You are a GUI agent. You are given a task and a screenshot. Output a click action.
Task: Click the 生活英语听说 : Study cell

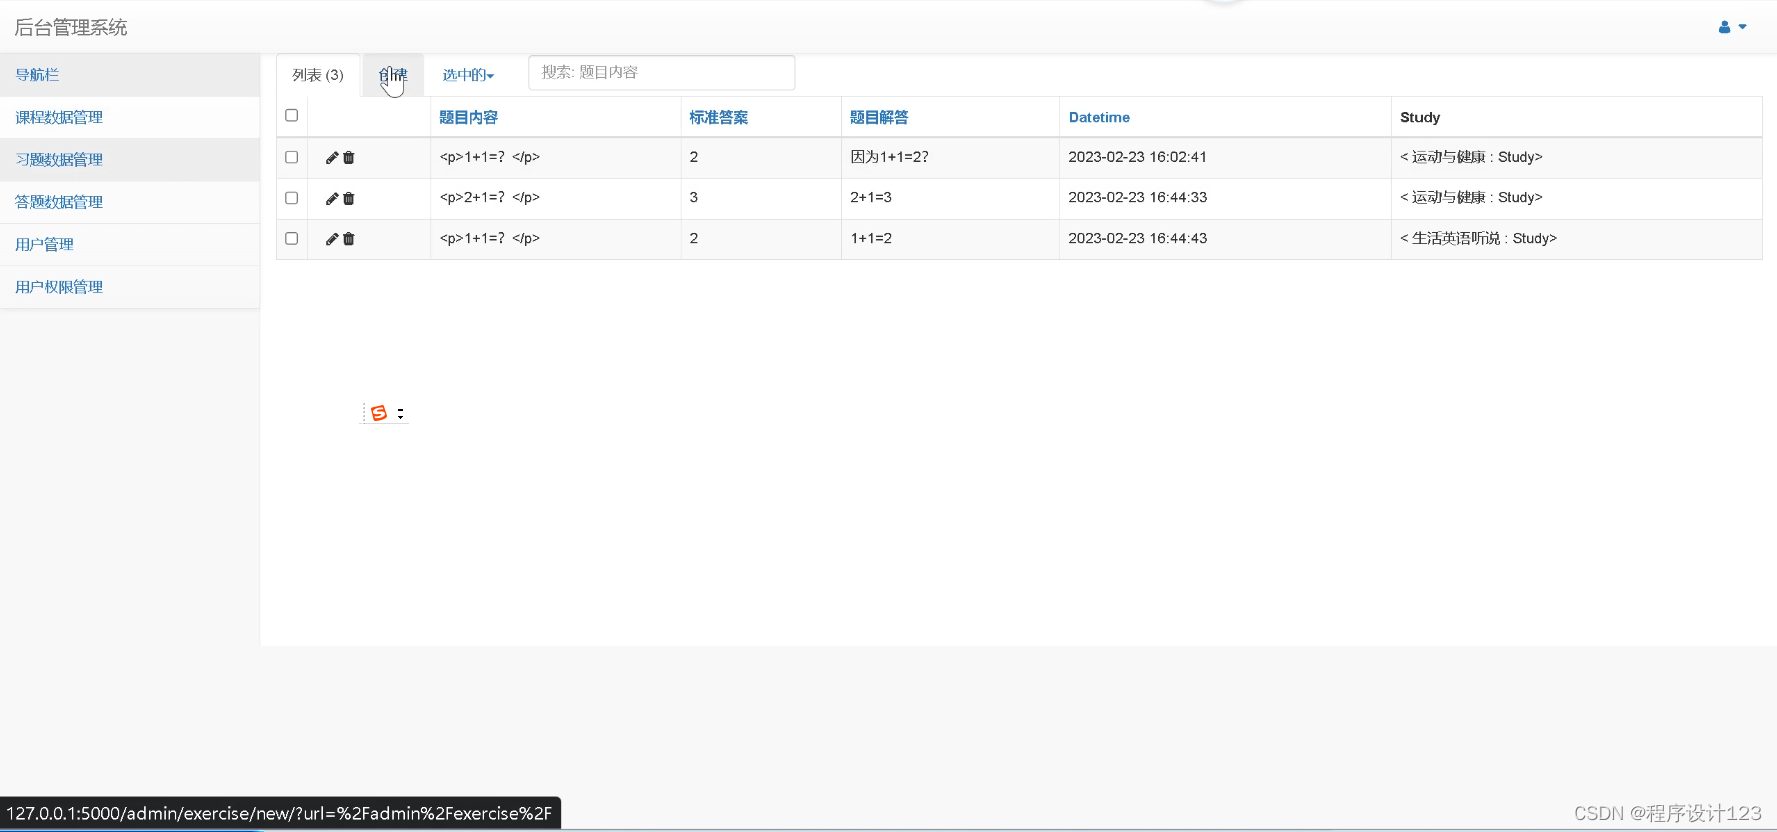pyautogui.click(x=1576, y=239)
